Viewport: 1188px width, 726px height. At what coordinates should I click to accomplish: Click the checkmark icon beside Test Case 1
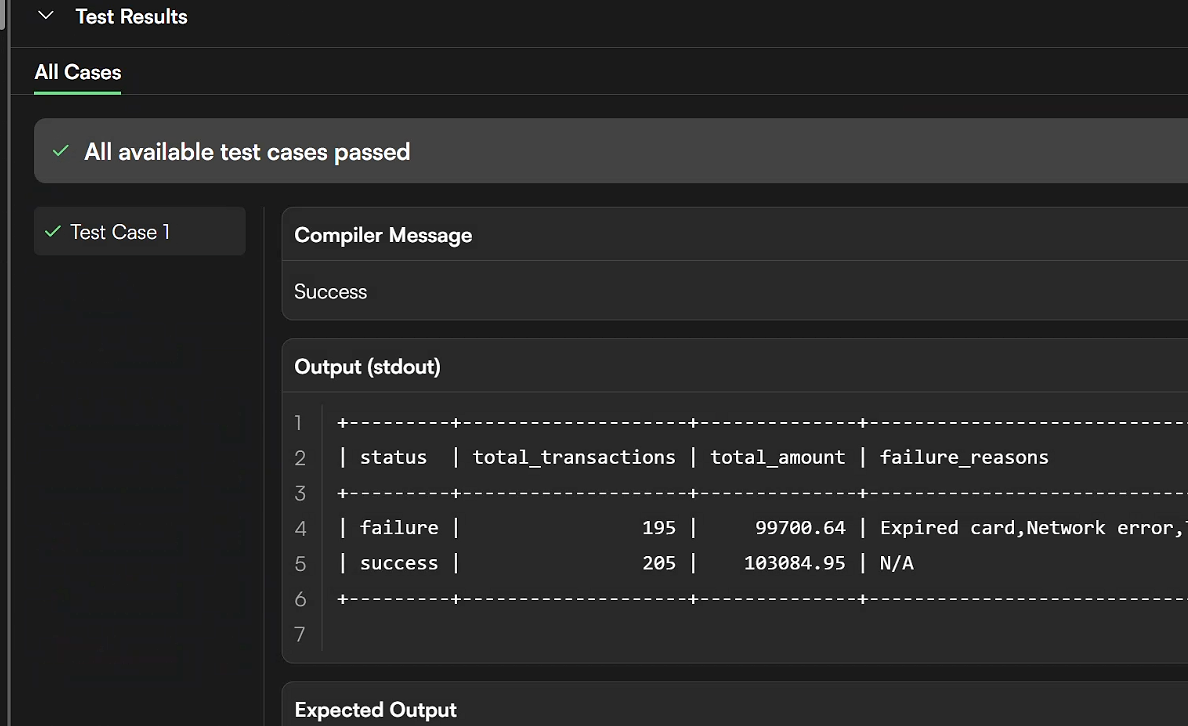(x=53, y=232)
